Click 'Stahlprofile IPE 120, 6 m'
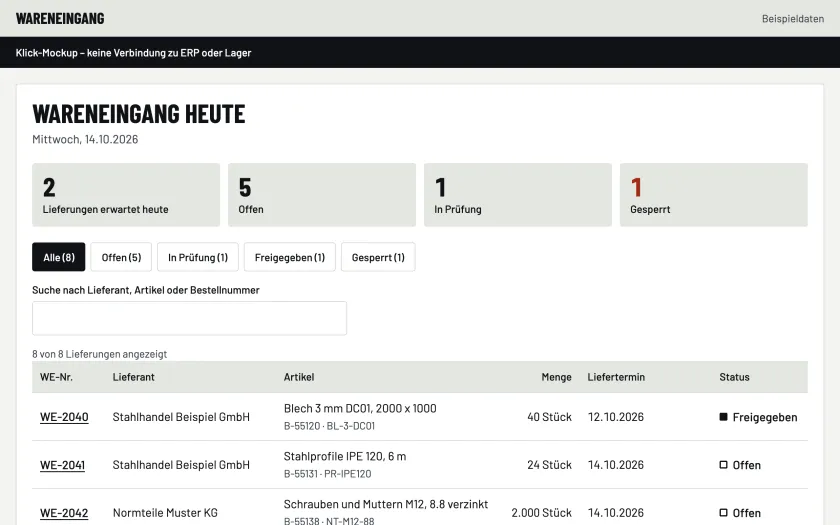840x525 pixels. pyautogui.click(x=345, y=456)
